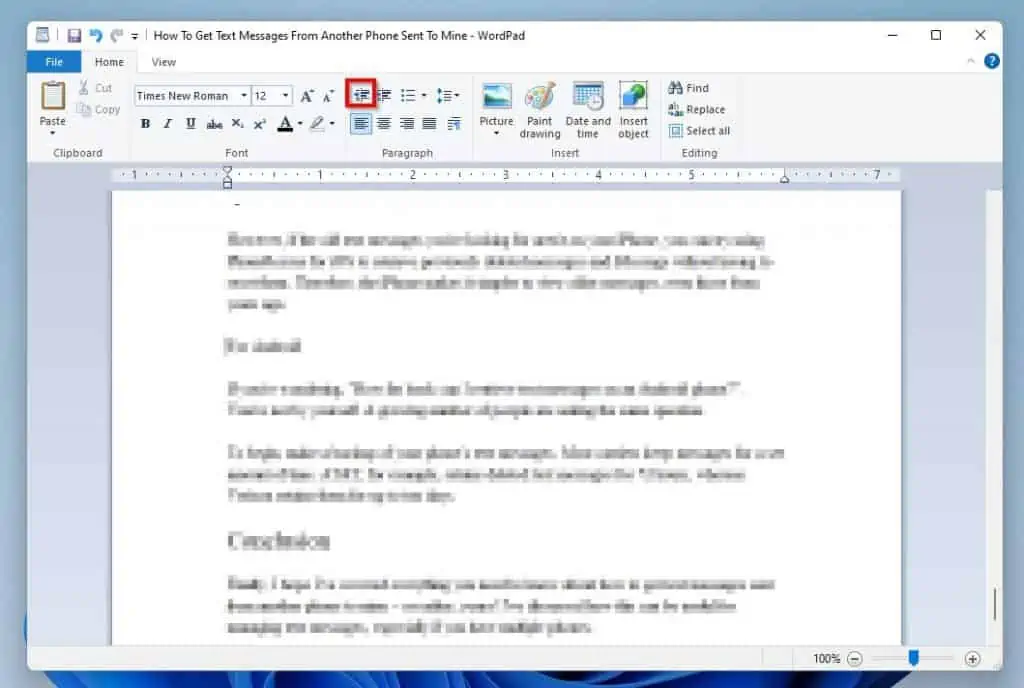
Task: Copy the selected text
Action: click(x=99, y=109)
